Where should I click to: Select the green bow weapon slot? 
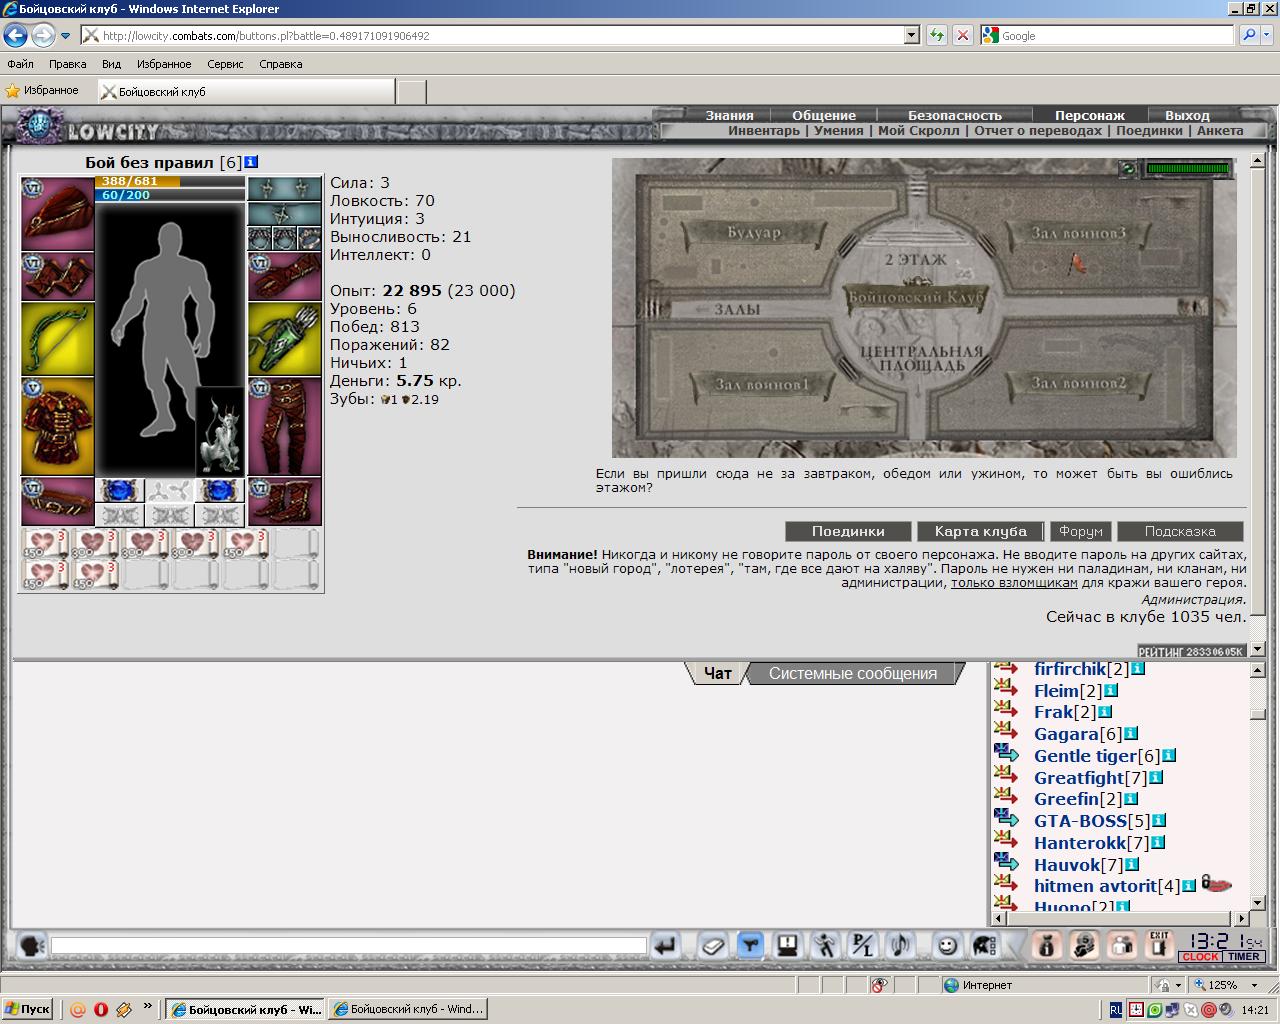pos(58,339)
